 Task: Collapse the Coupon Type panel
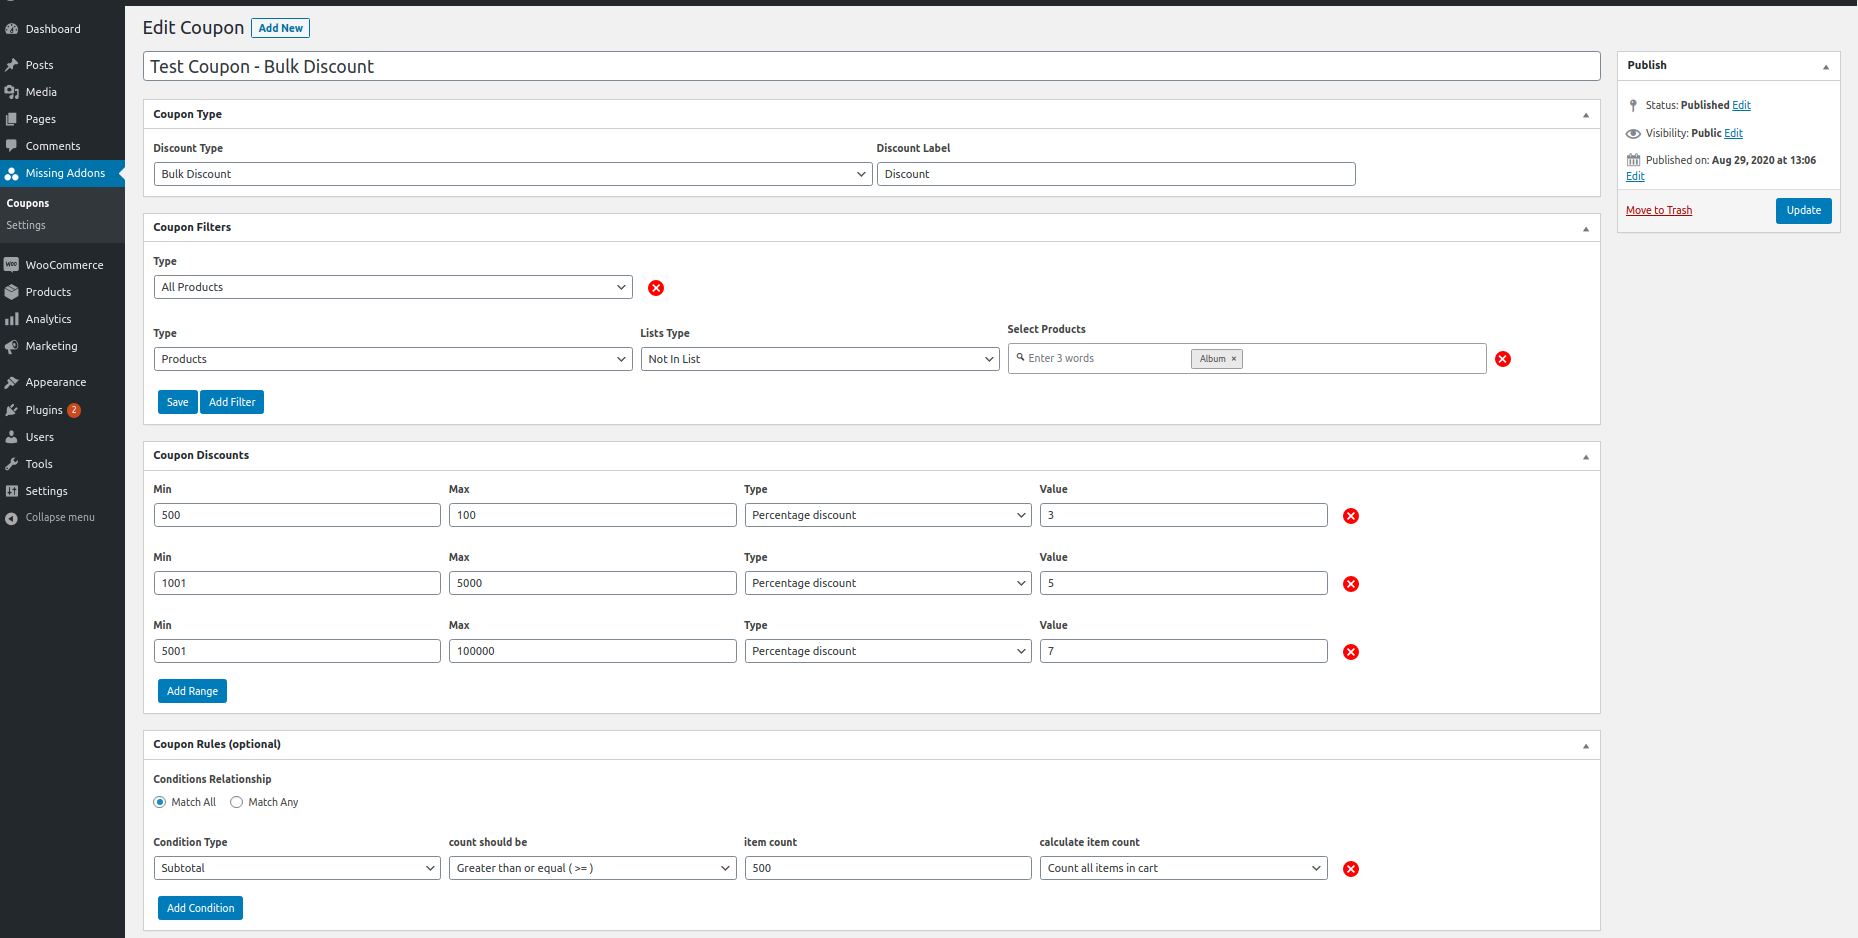1586,115
